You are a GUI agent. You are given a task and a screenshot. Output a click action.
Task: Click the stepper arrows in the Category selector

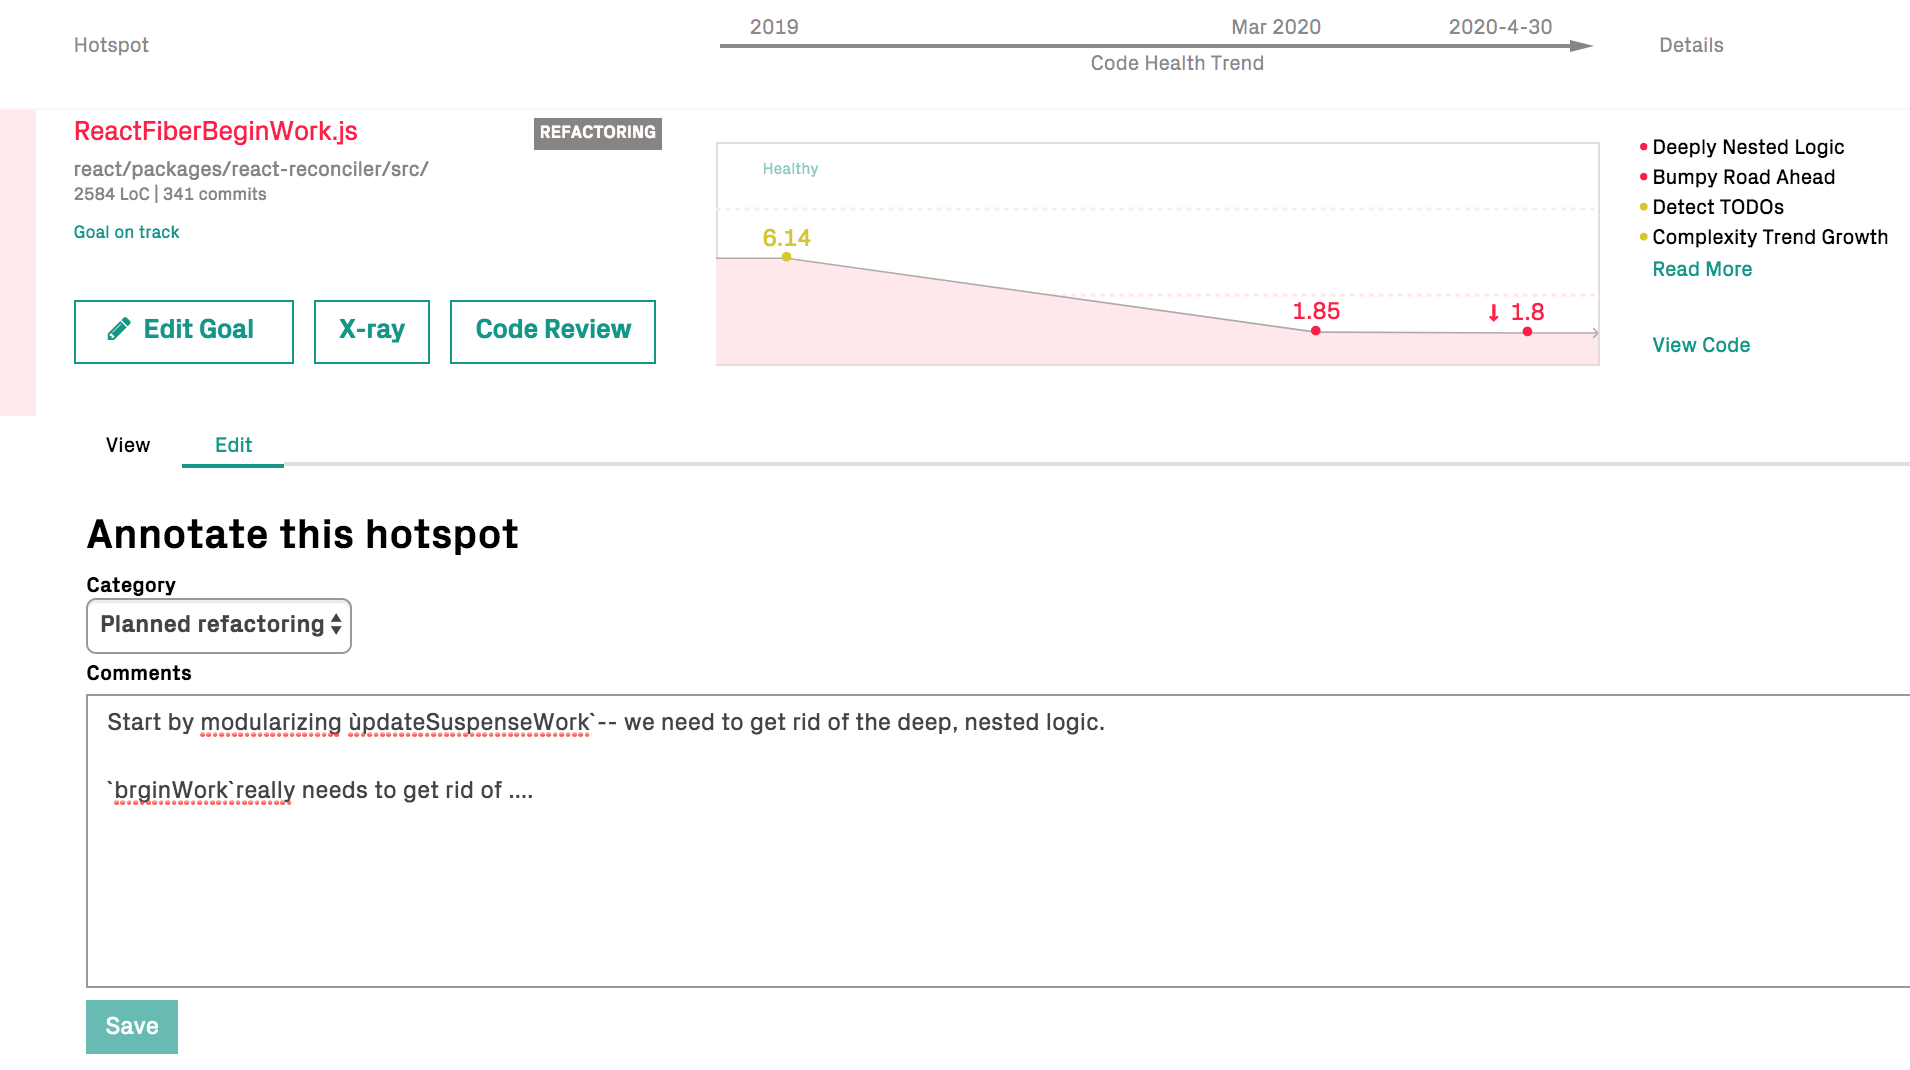tap(334, 624)
